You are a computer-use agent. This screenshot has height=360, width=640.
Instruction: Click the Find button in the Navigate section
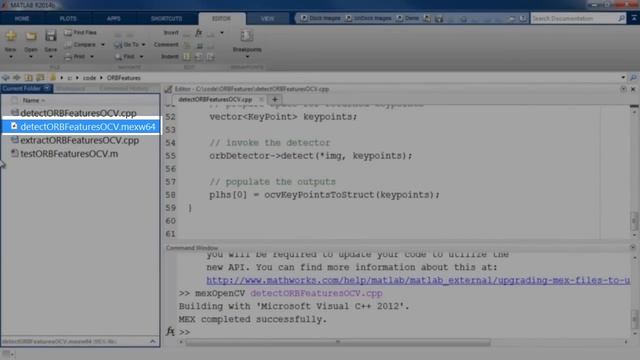click(125, 56)
